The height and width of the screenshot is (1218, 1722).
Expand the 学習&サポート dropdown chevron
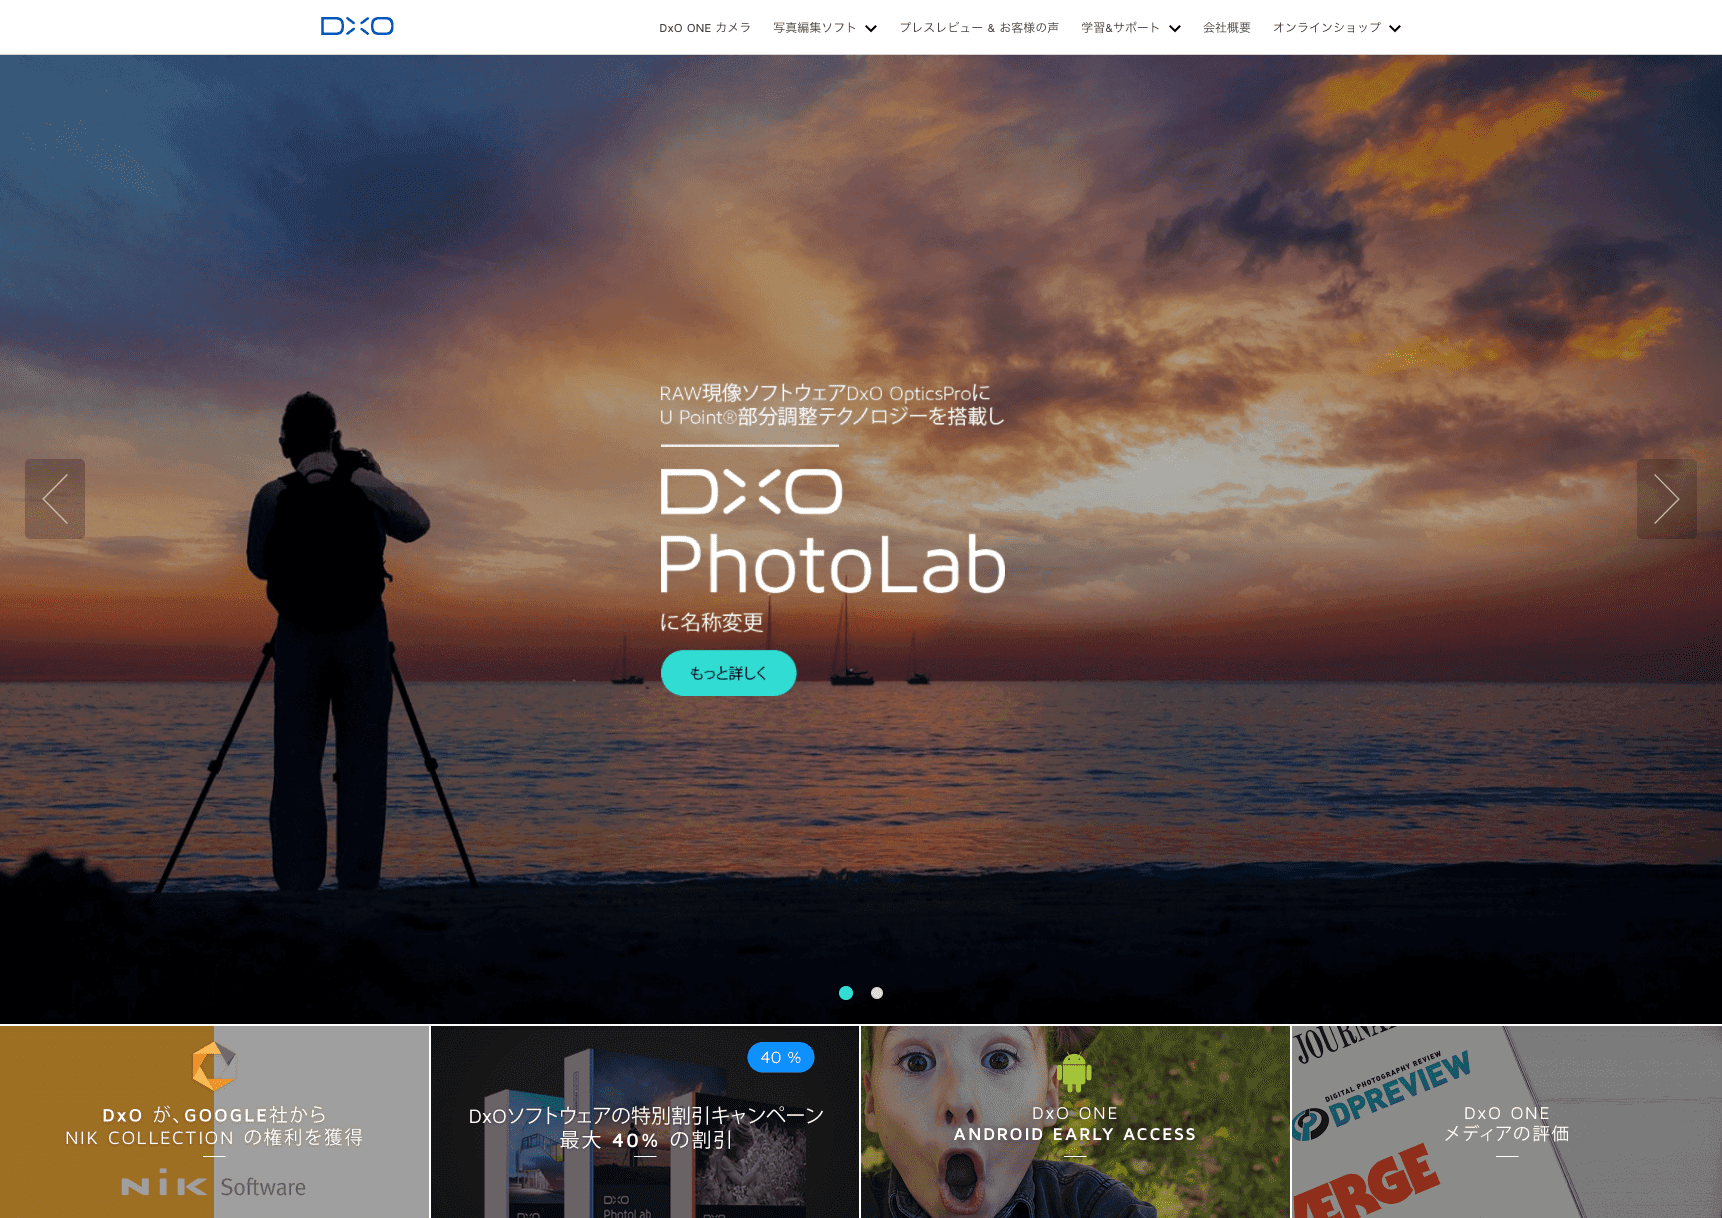[1175, 28]
